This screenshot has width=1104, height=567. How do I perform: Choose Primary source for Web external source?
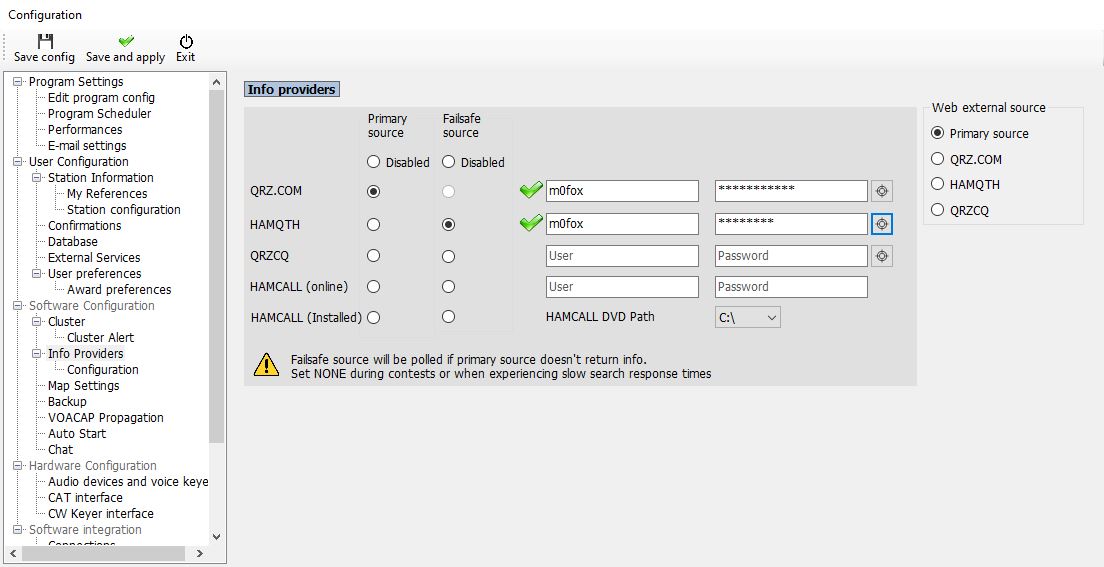tap(937, 133)
